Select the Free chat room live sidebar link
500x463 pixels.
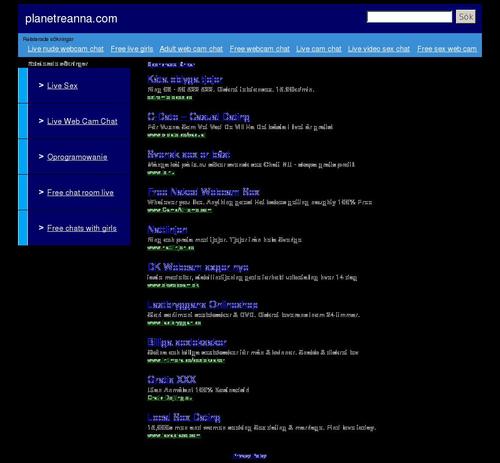click(80, 193)
